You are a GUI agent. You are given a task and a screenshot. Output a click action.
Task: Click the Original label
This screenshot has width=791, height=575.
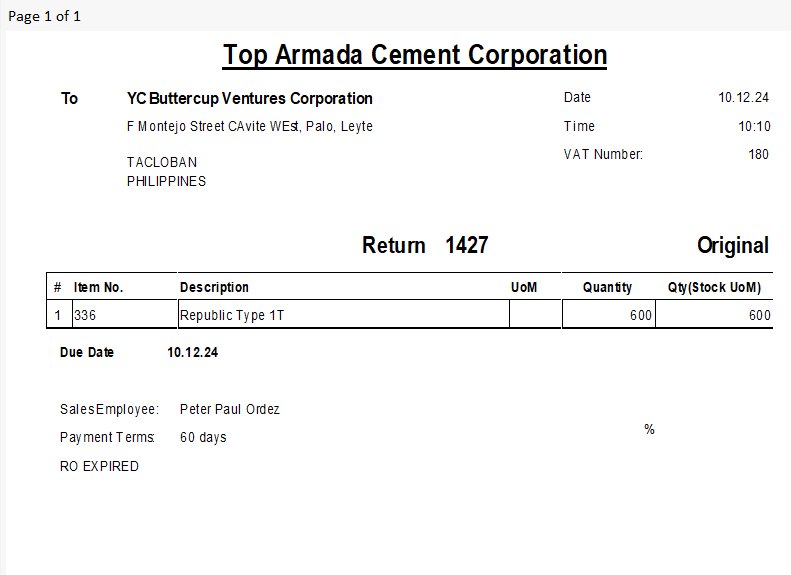tap(733, 245)
